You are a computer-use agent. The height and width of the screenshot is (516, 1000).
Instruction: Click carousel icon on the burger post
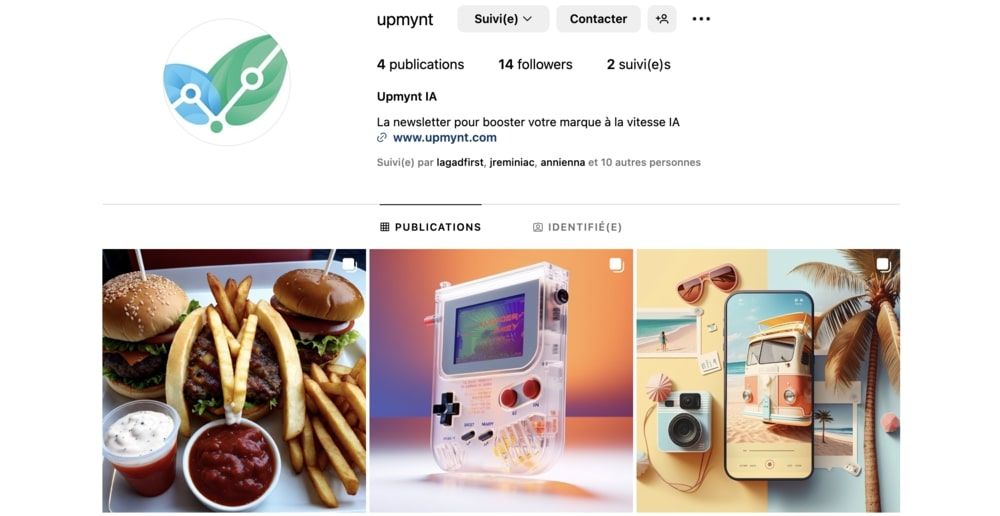click(x=349, y=265)
